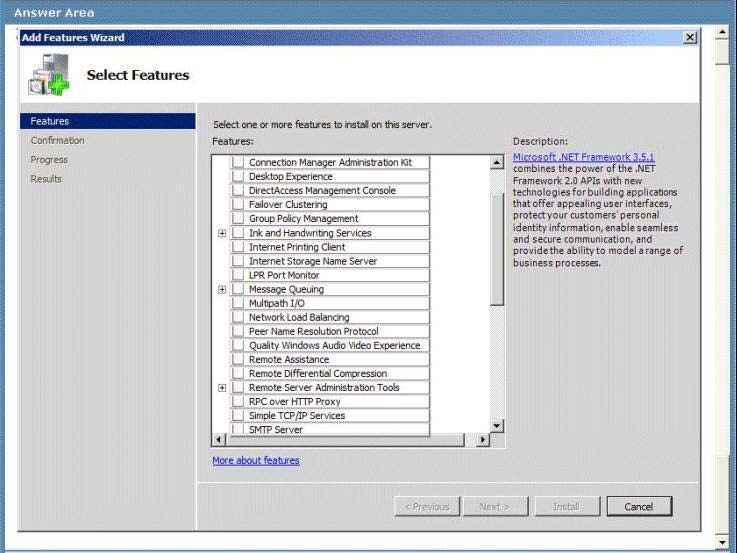Screen dimensions: 737x553
Task: Click the features list scroll right arrow
Action: click(483, 440)
